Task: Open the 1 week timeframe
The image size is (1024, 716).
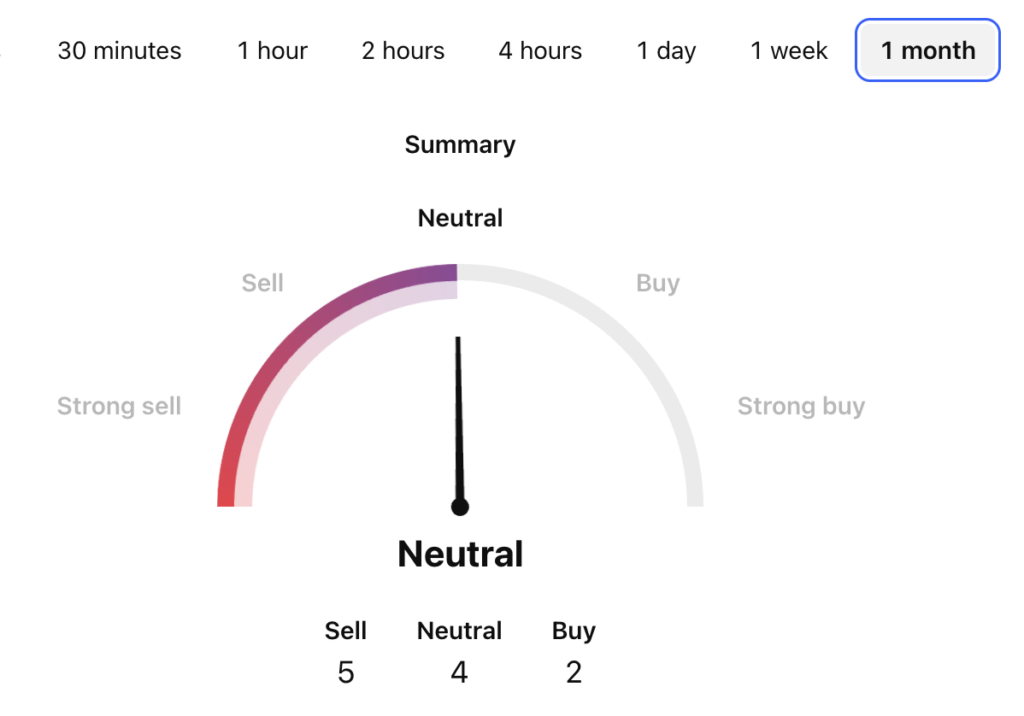Action: (x=789, y=51)
